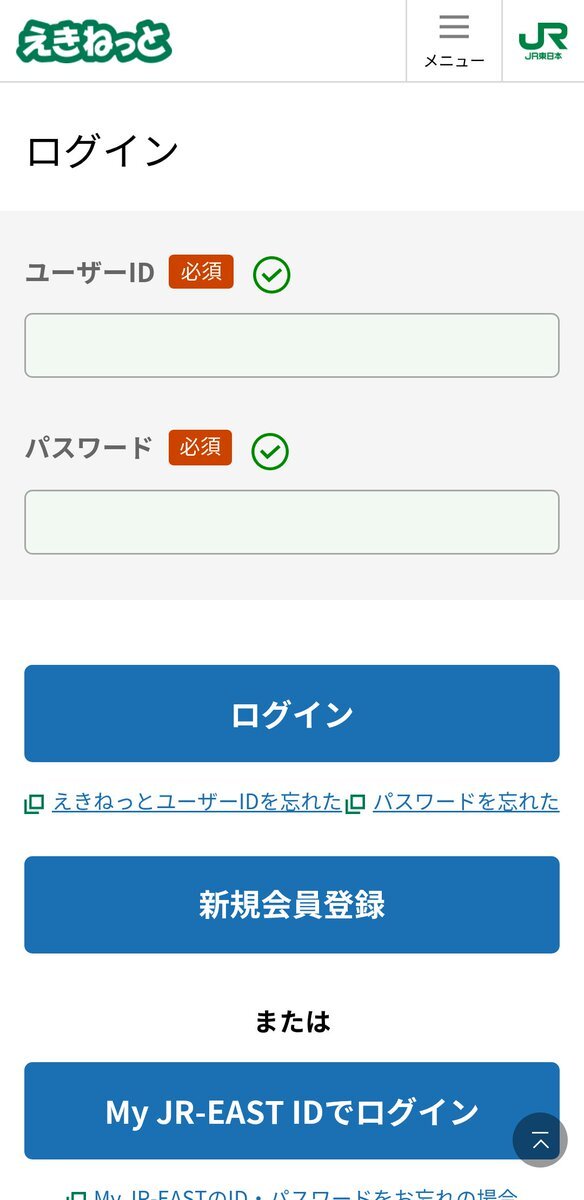Screen dimensions: 584x1200
Task: Select the 新規会員登録 button
Action: [x=292, y=905]
